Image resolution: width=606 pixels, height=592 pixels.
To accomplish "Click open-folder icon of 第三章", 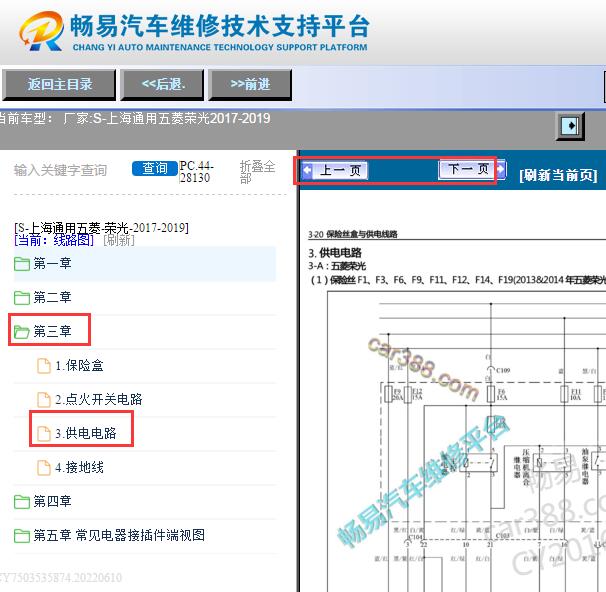I will point(22,332).
